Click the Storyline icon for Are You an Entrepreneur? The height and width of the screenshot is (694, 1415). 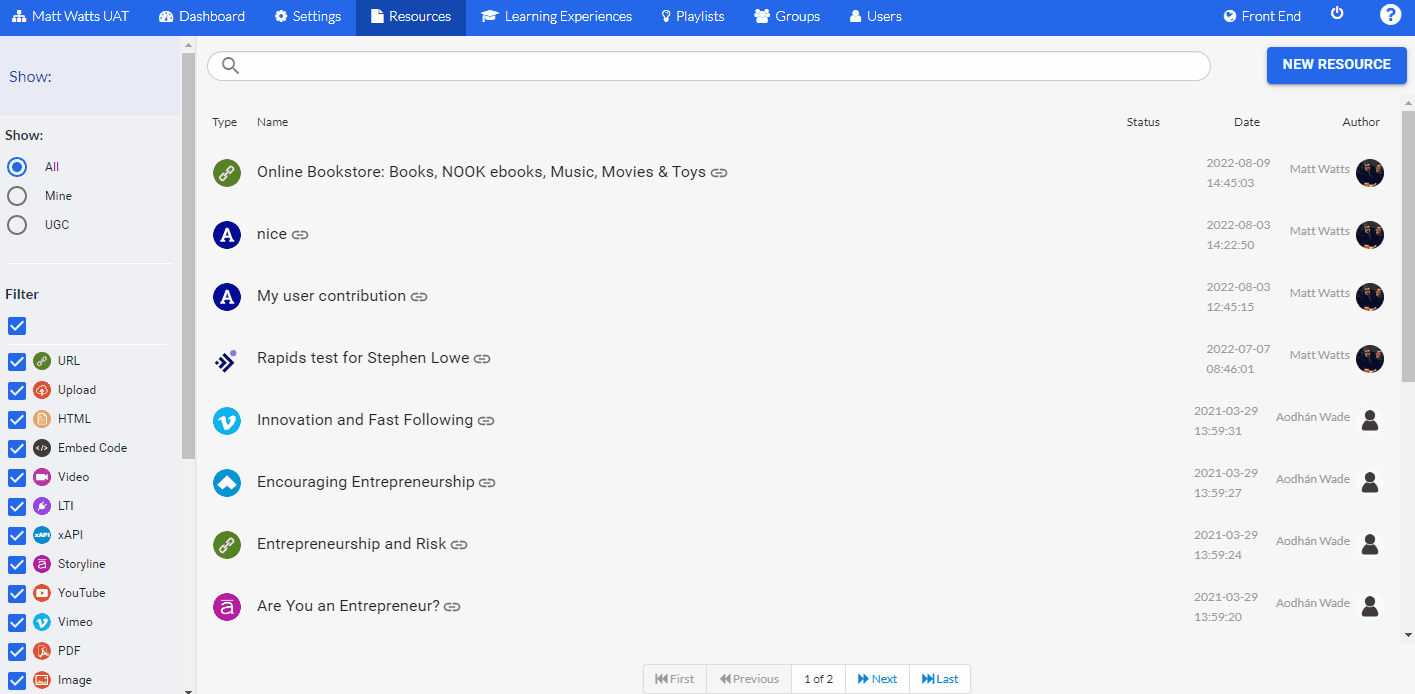tap(227, 606)
